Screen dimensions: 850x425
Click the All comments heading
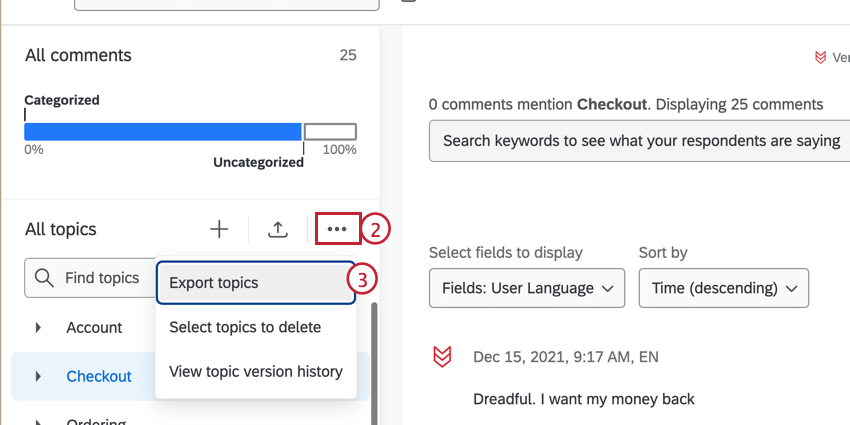(x=78, y=55)
